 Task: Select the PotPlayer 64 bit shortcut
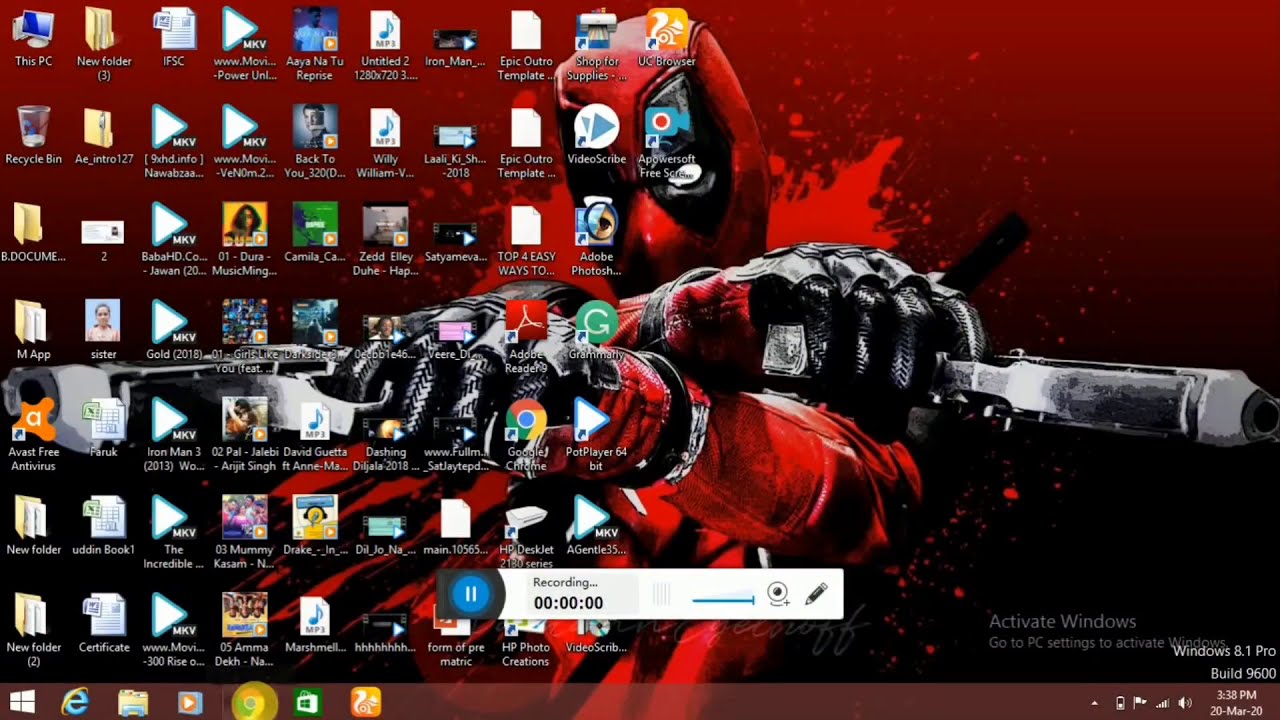(596, 435)
